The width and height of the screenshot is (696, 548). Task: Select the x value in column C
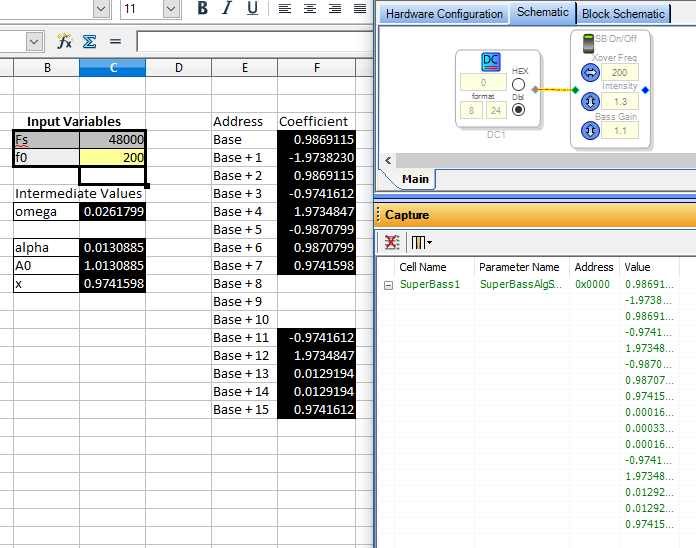click(112, 284)
